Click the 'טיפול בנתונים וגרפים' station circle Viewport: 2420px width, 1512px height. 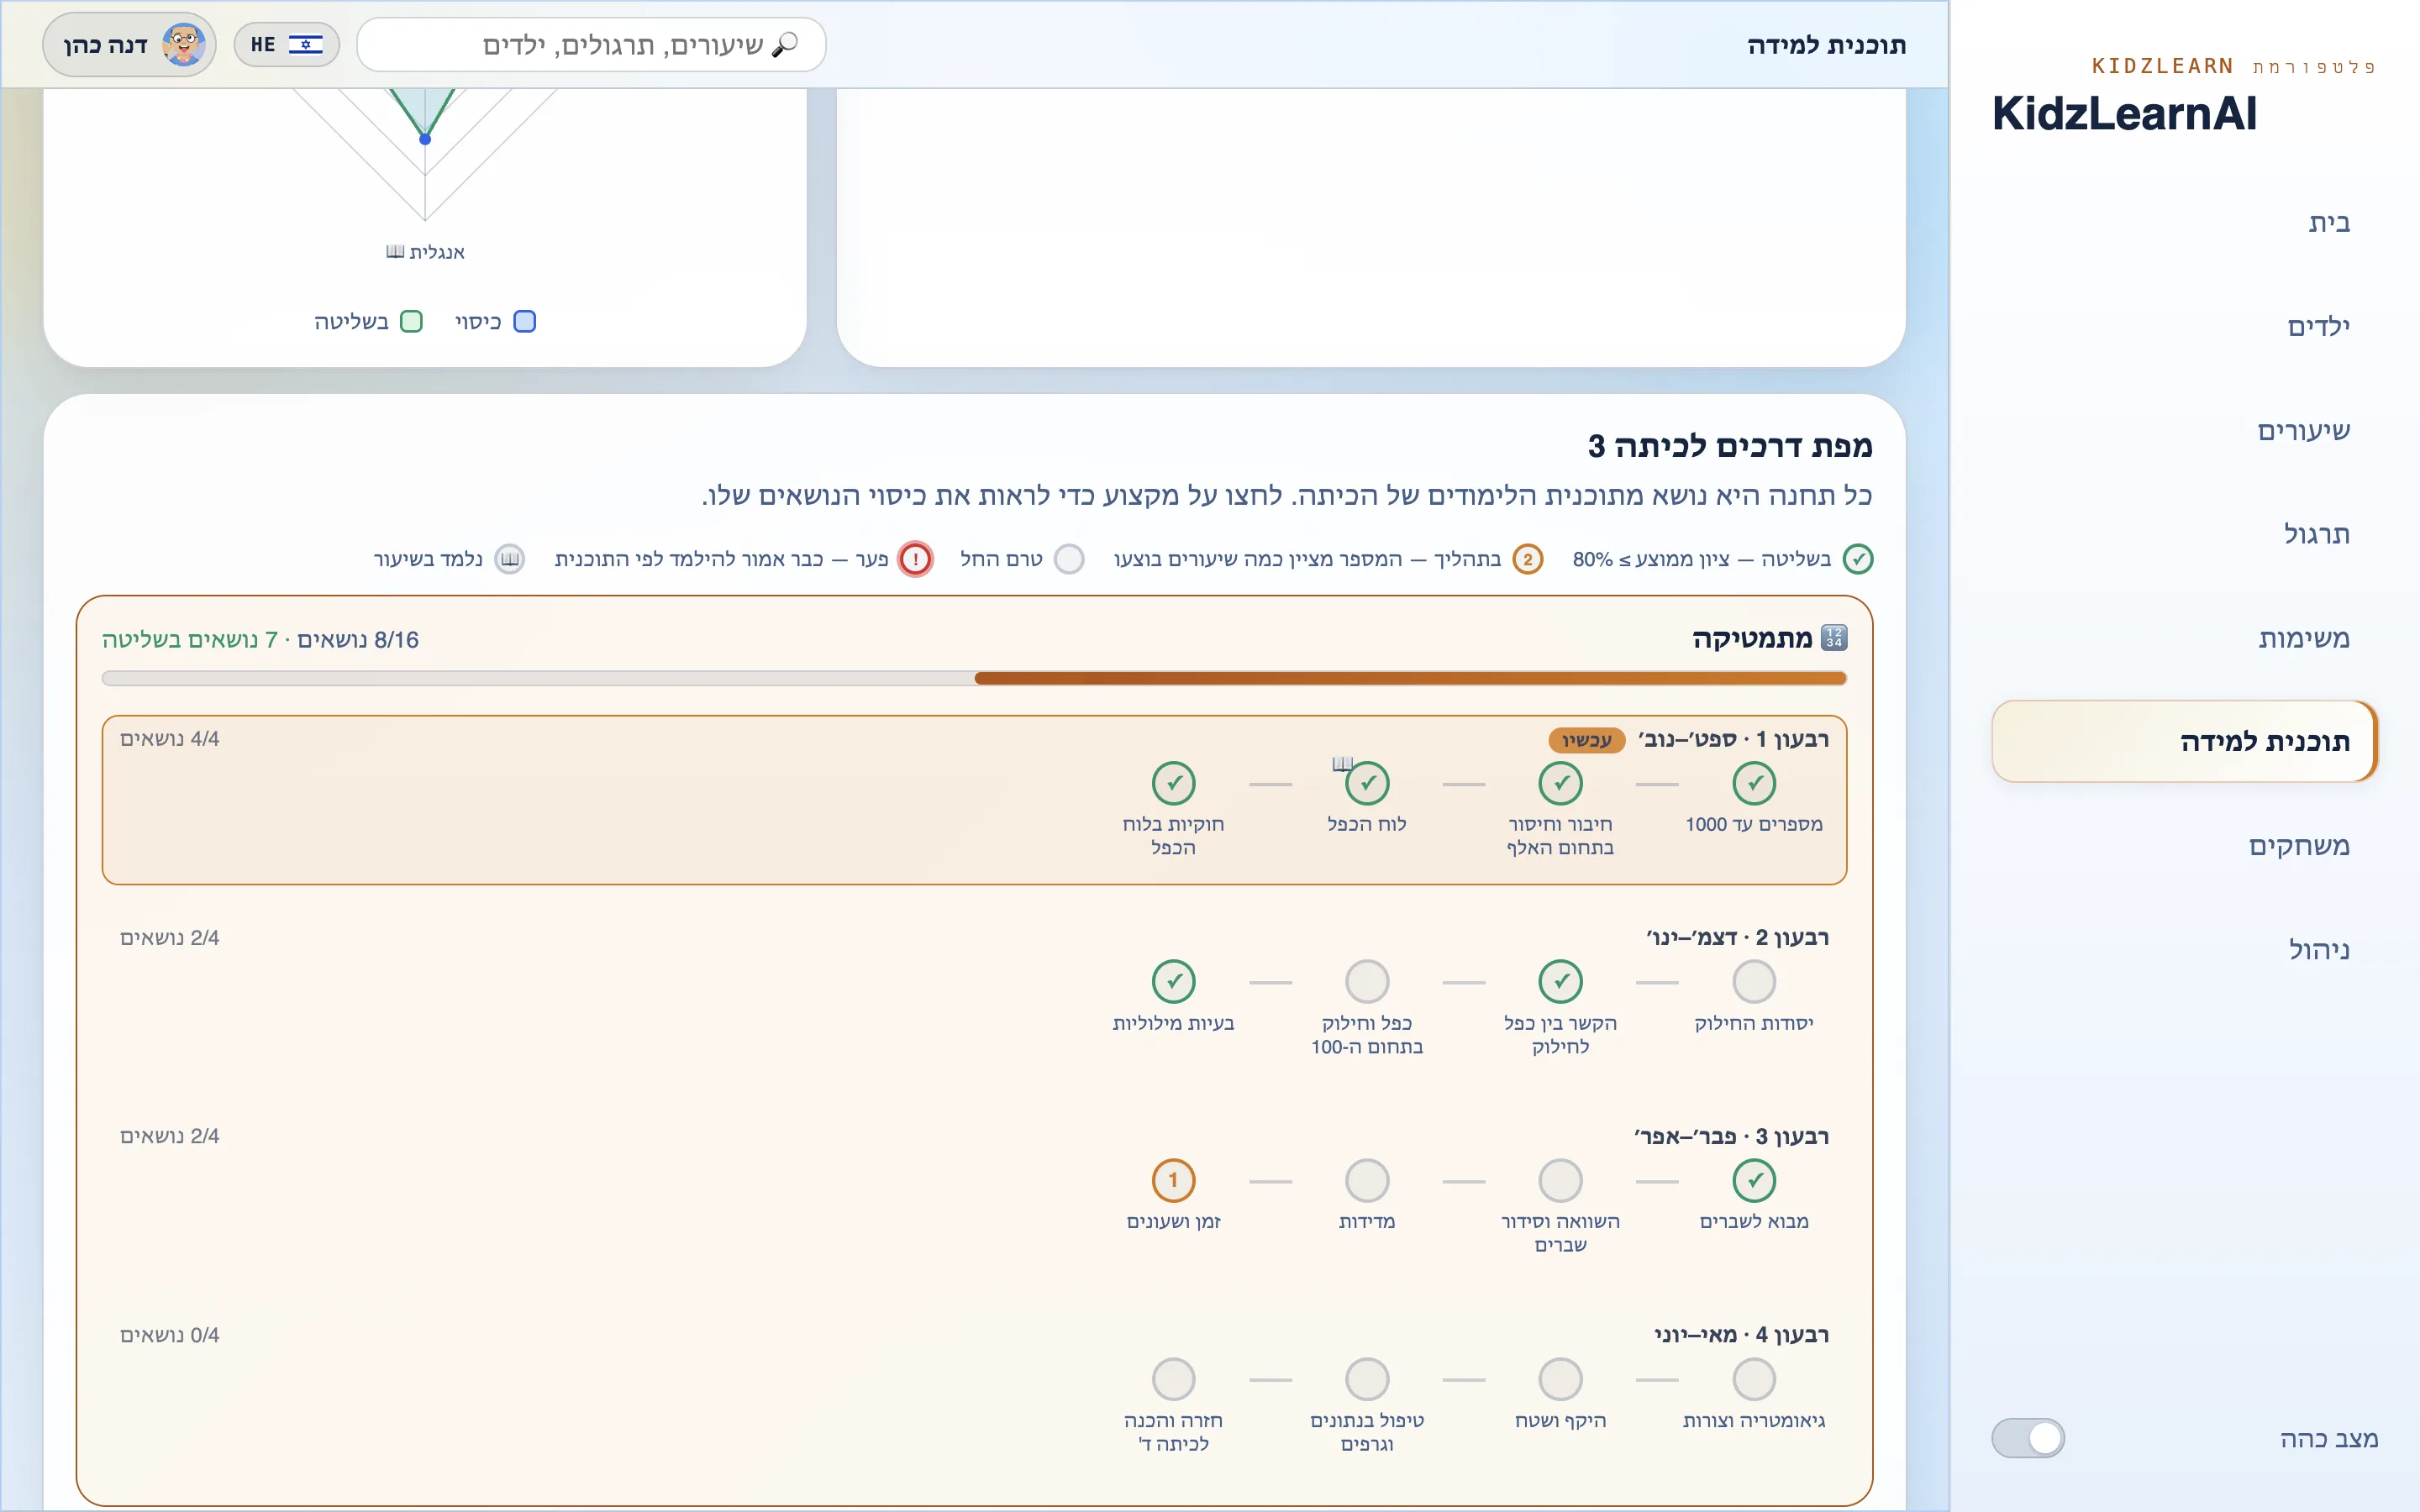pyautogui.click(x=1367, y=1380)
